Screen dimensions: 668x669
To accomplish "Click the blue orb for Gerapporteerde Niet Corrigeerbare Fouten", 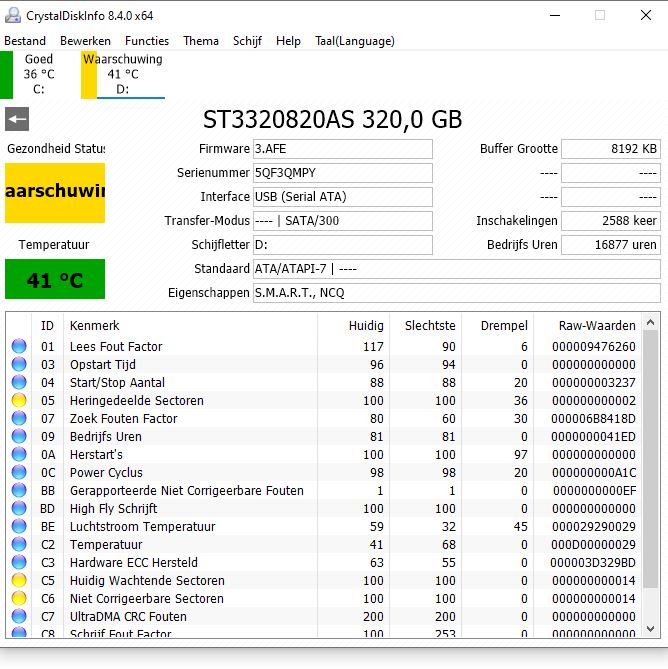I will pyautogui.click(x=19, y=490).
